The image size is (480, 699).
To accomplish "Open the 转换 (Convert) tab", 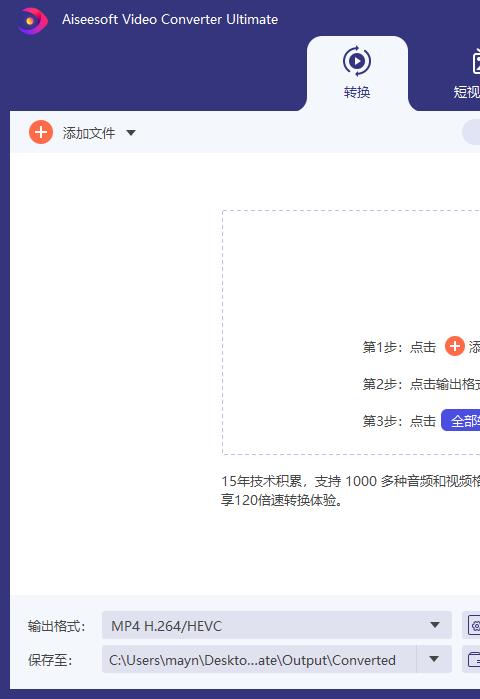I will pos(357,74).
